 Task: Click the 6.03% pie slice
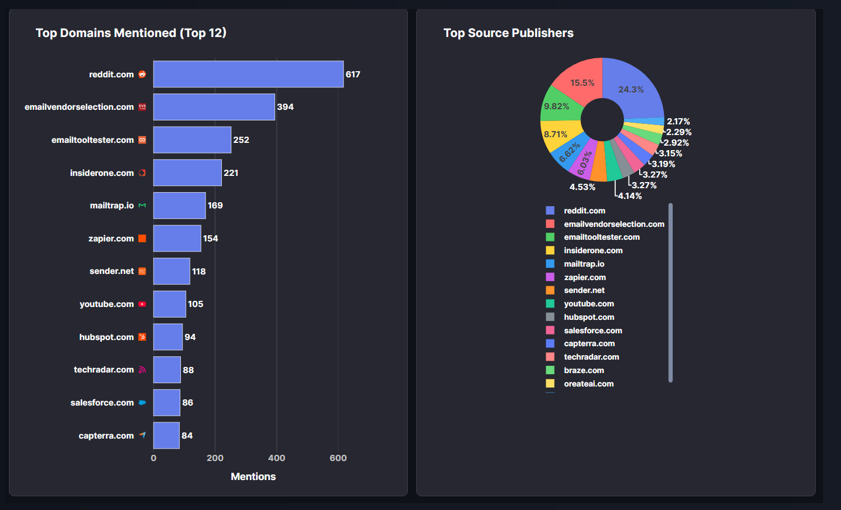click(x=586, y=160)
